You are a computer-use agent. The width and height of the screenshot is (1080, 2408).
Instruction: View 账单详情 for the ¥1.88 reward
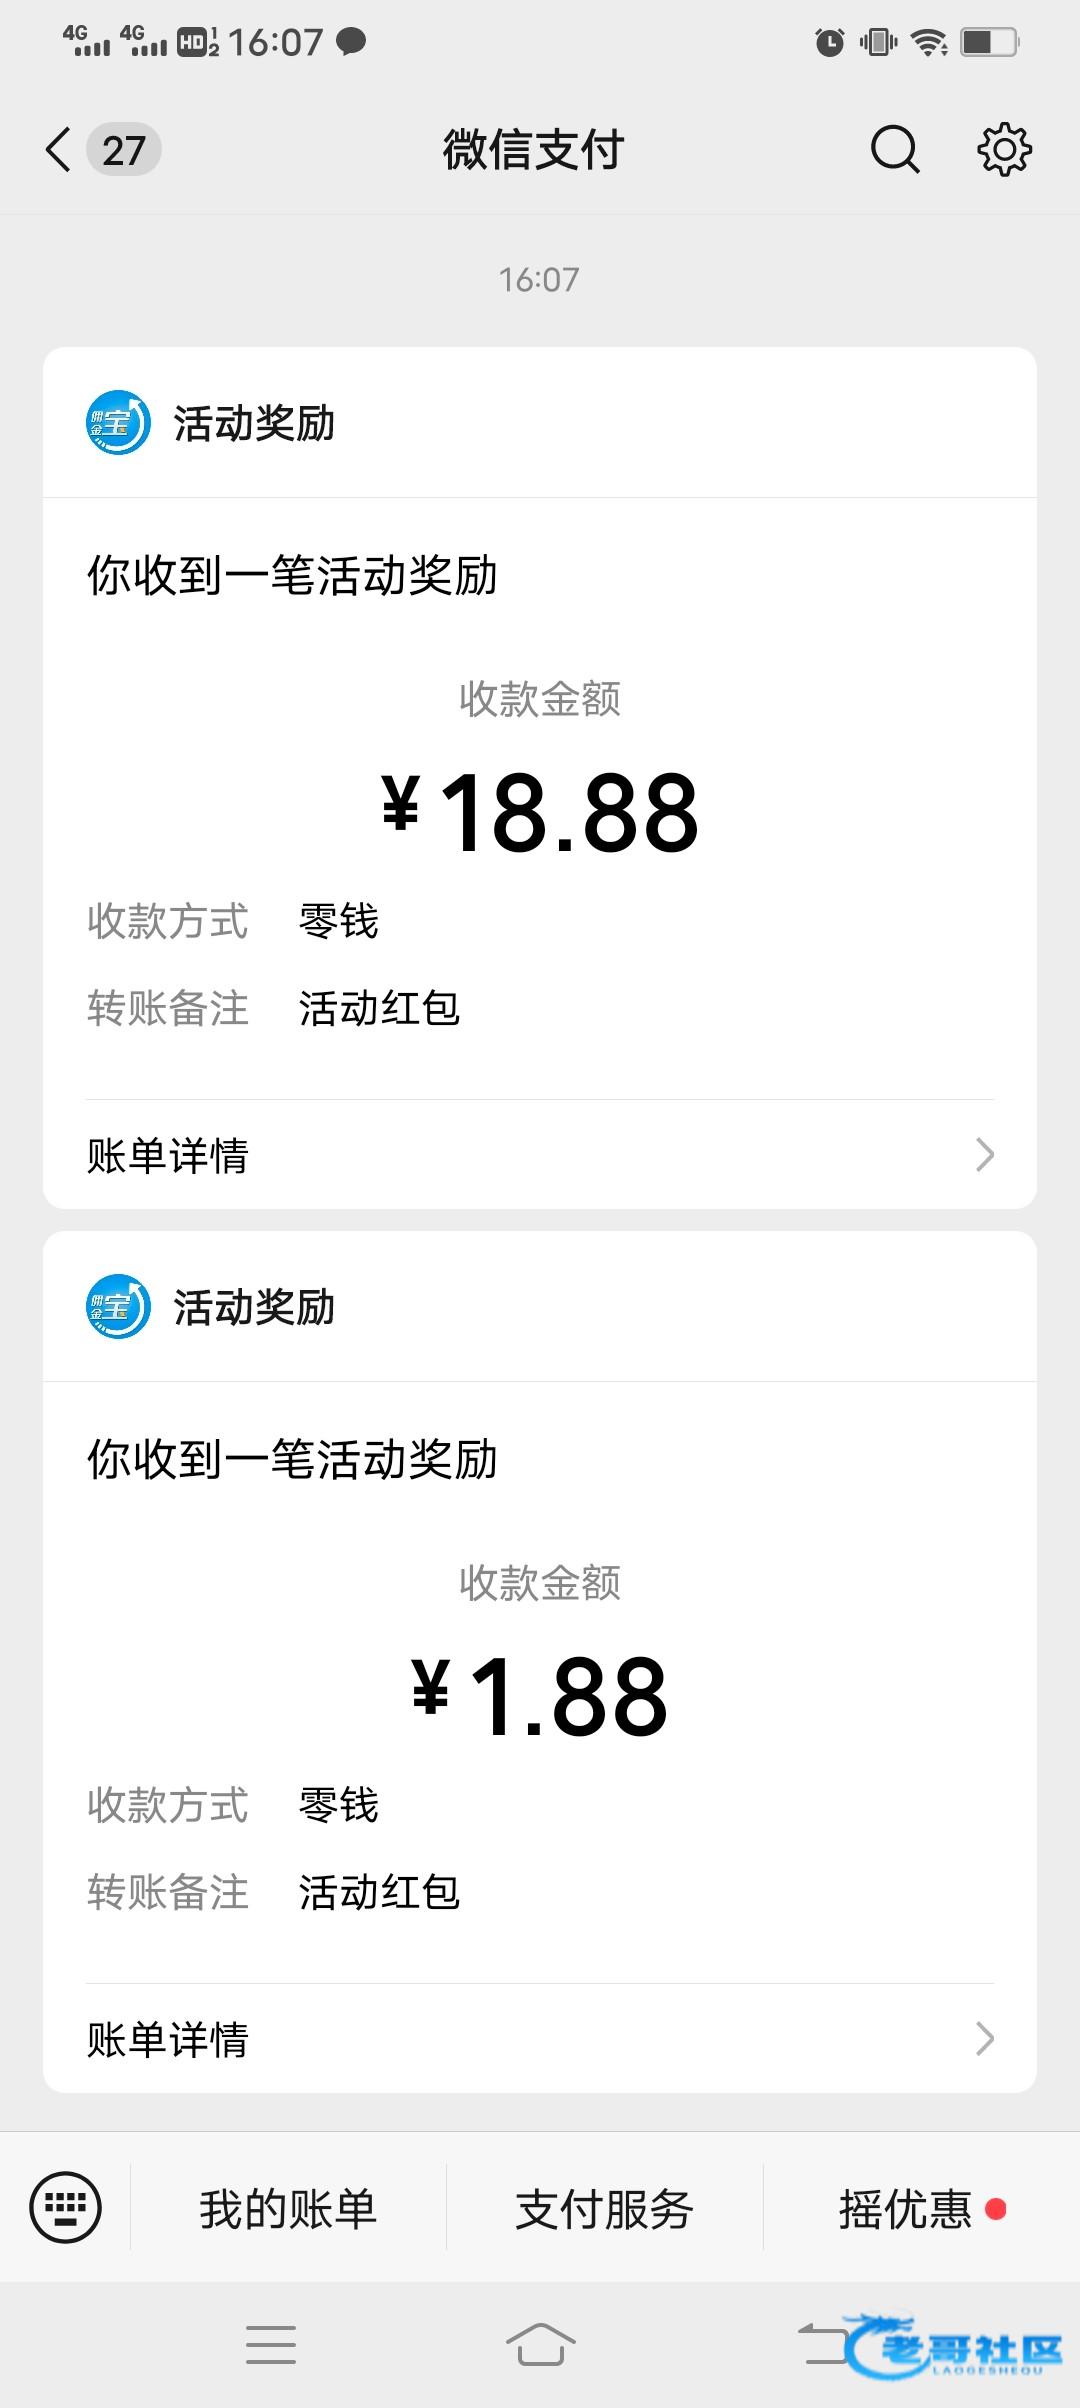168,2040
